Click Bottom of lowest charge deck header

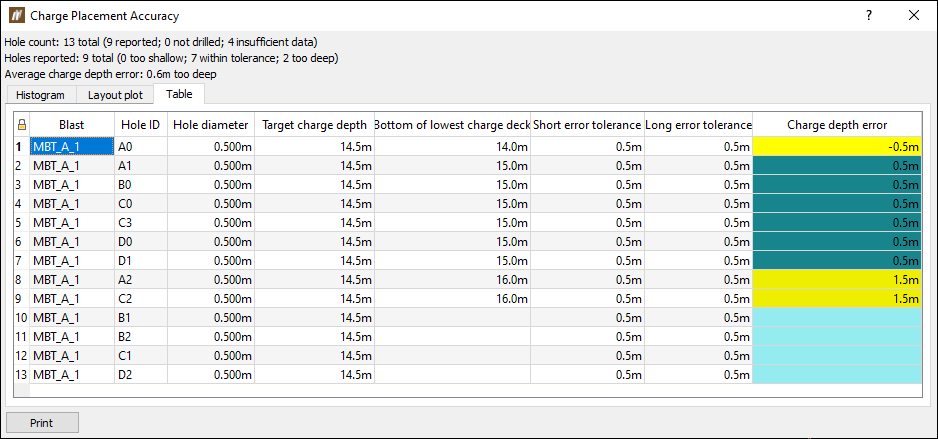[x=452, y=125]
